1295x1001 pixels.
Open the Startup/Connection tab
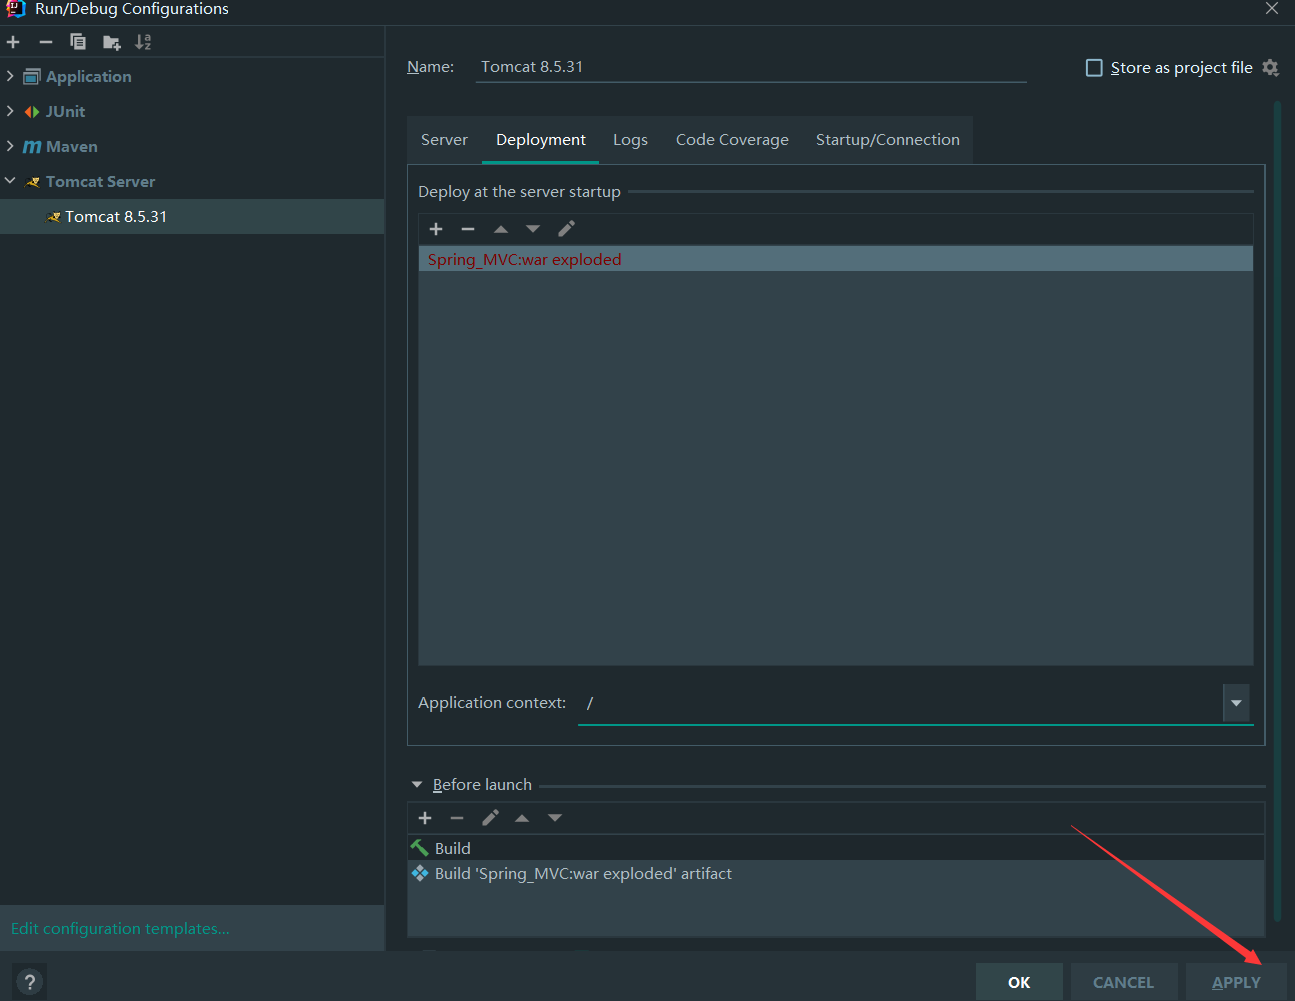(888, 140)
